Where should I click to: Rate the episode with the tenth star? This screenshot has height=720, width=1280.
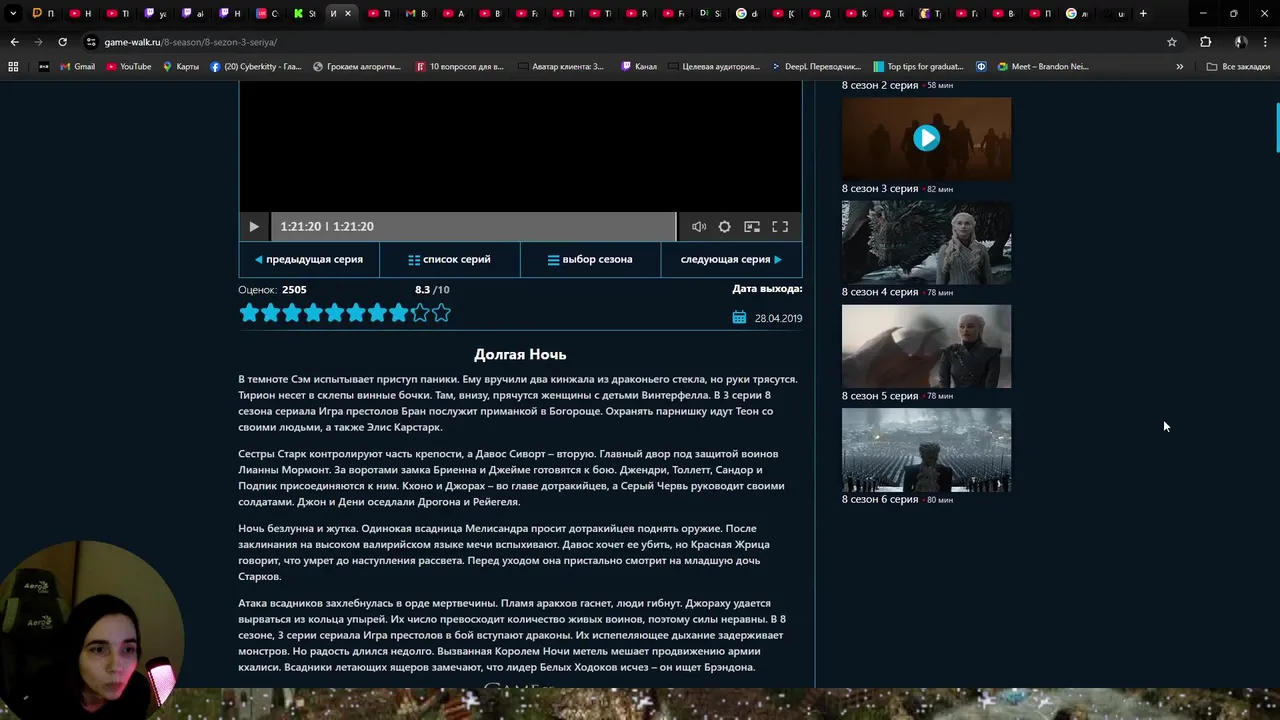[x=441, y=313]
